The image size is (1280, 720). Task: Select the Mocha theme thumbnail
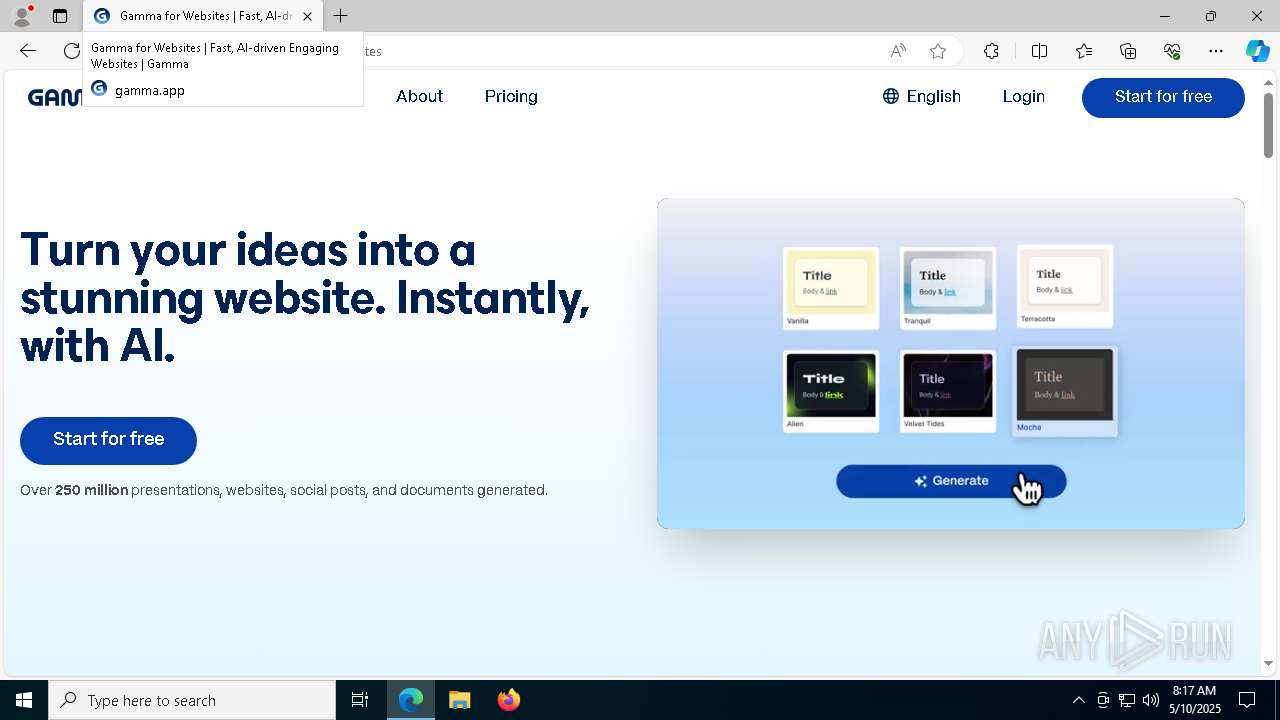[1065, 391]
